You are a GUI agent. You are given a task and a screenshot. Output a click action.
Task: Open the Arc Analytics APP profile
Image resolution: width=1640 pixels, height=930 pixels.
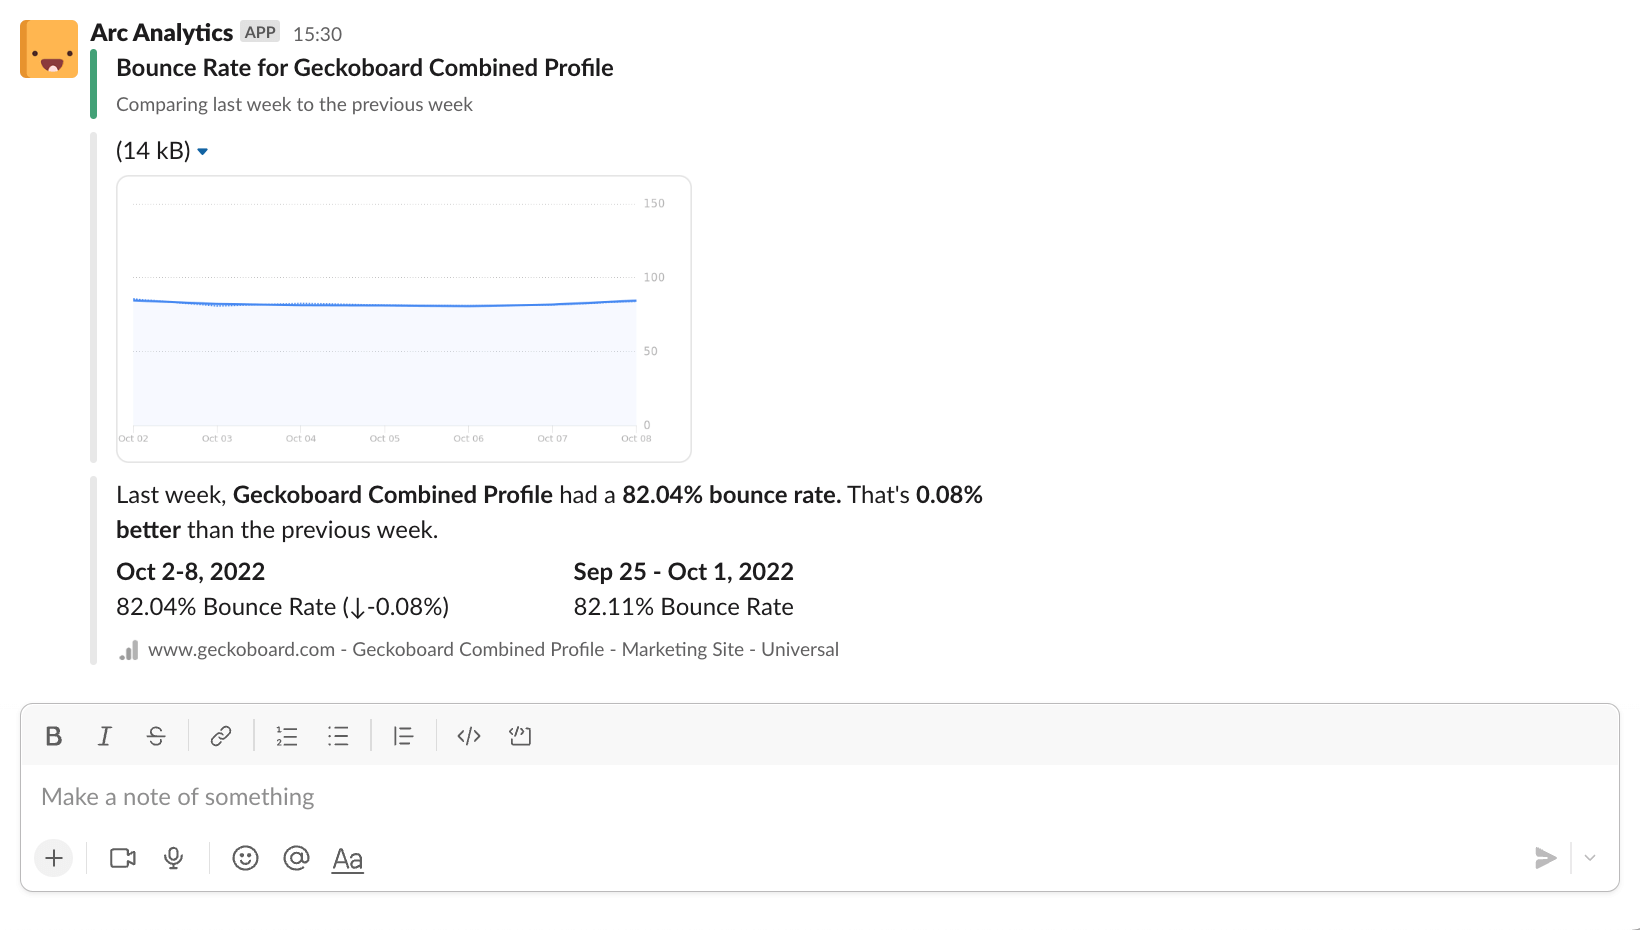(x=161, y=31)
